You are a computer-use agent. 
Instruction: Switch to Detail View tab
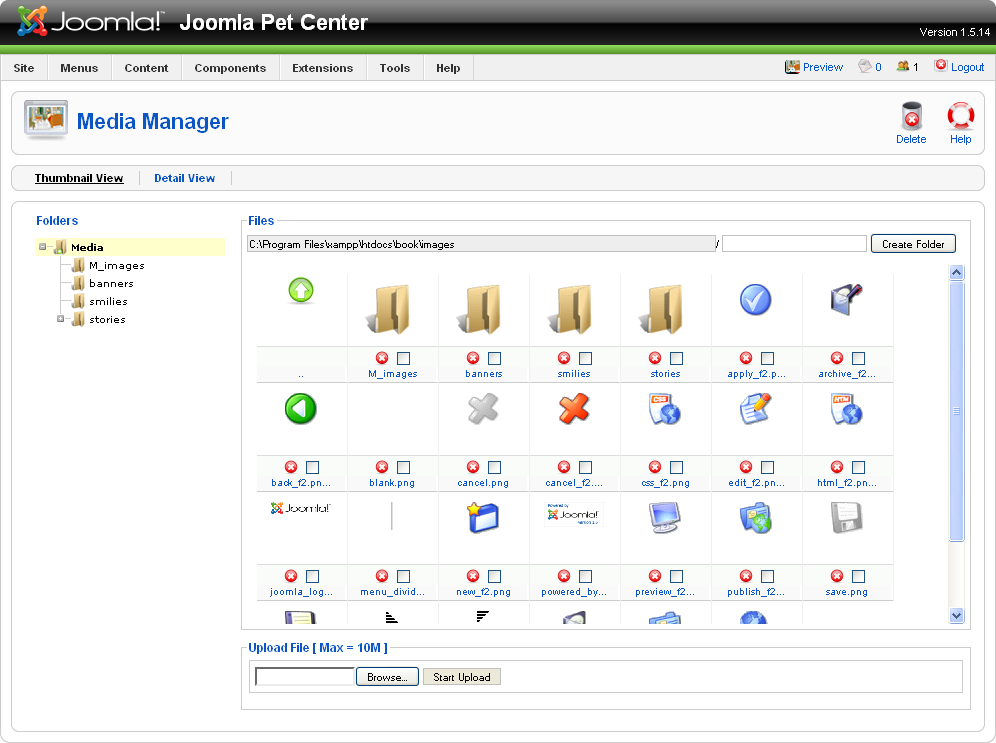tap(184, 178)
